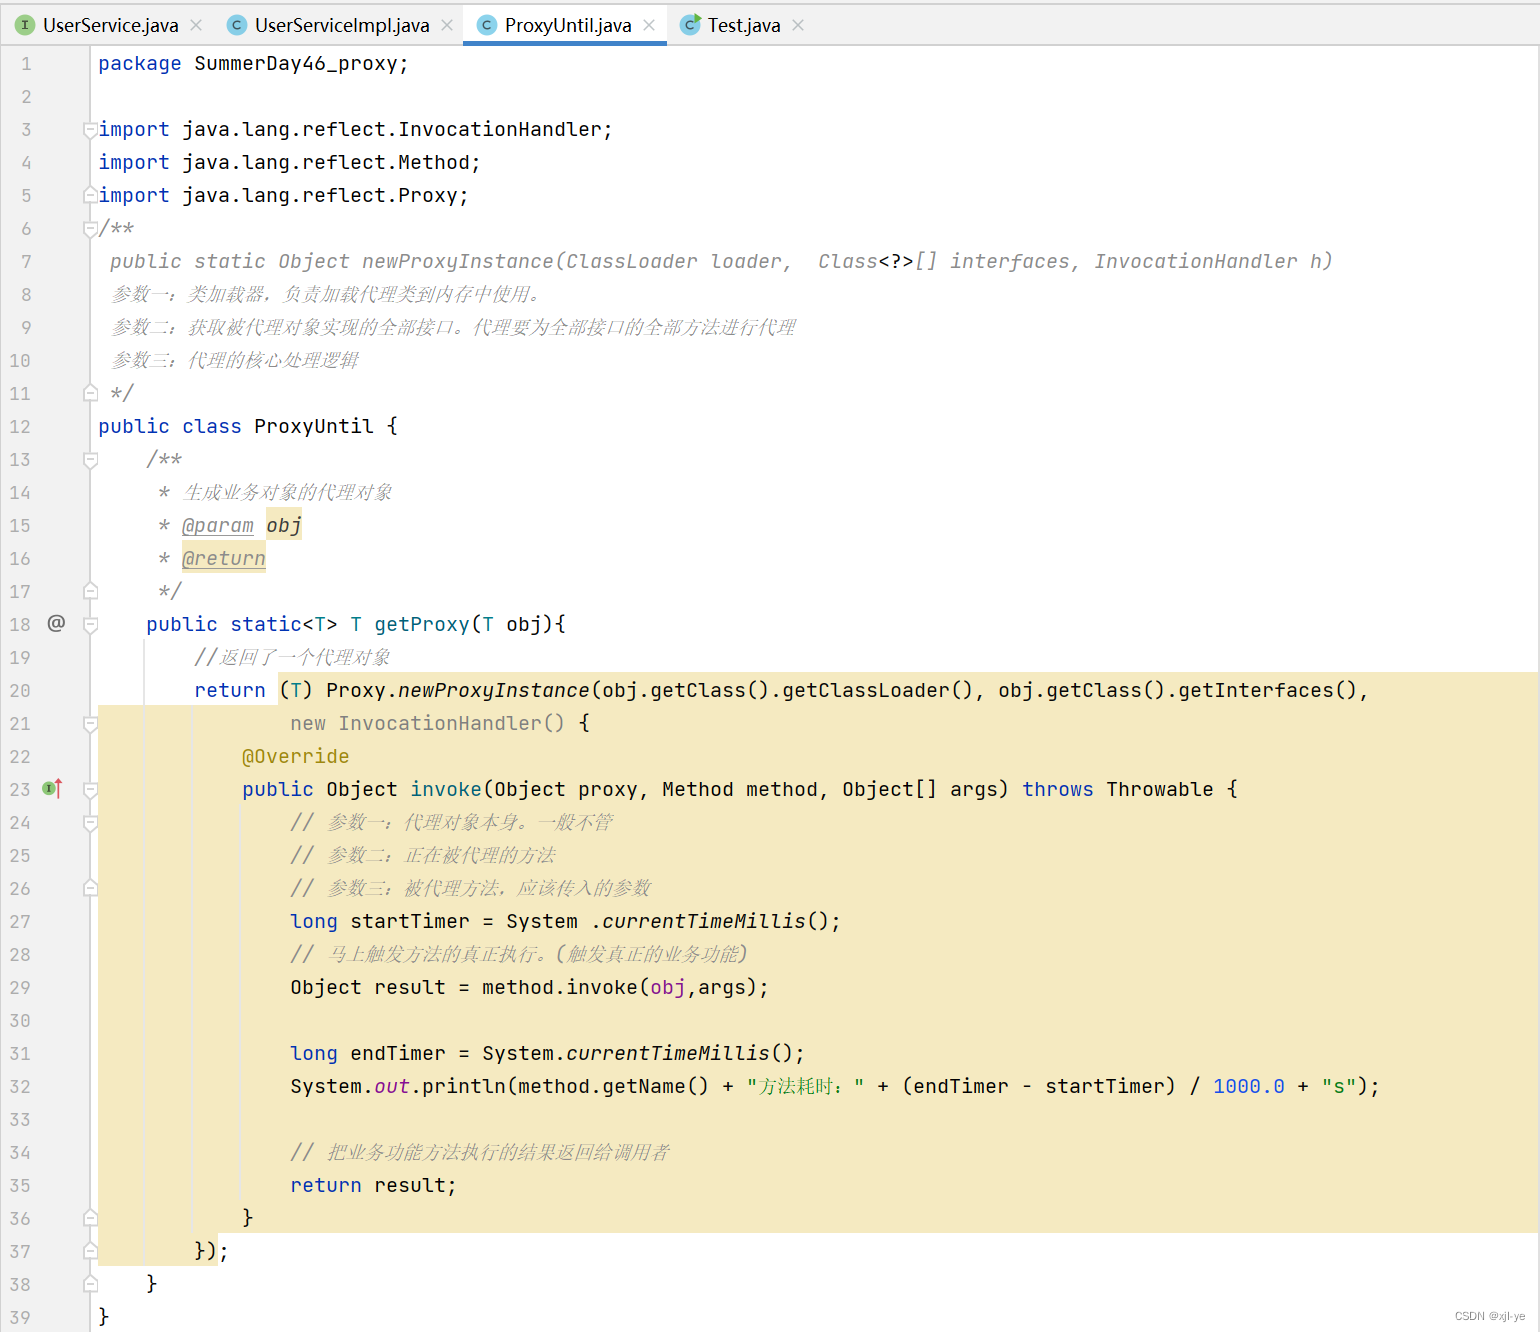Switch to the UserService.java tab
The image size is (1540, 1332).
point(110,25)
